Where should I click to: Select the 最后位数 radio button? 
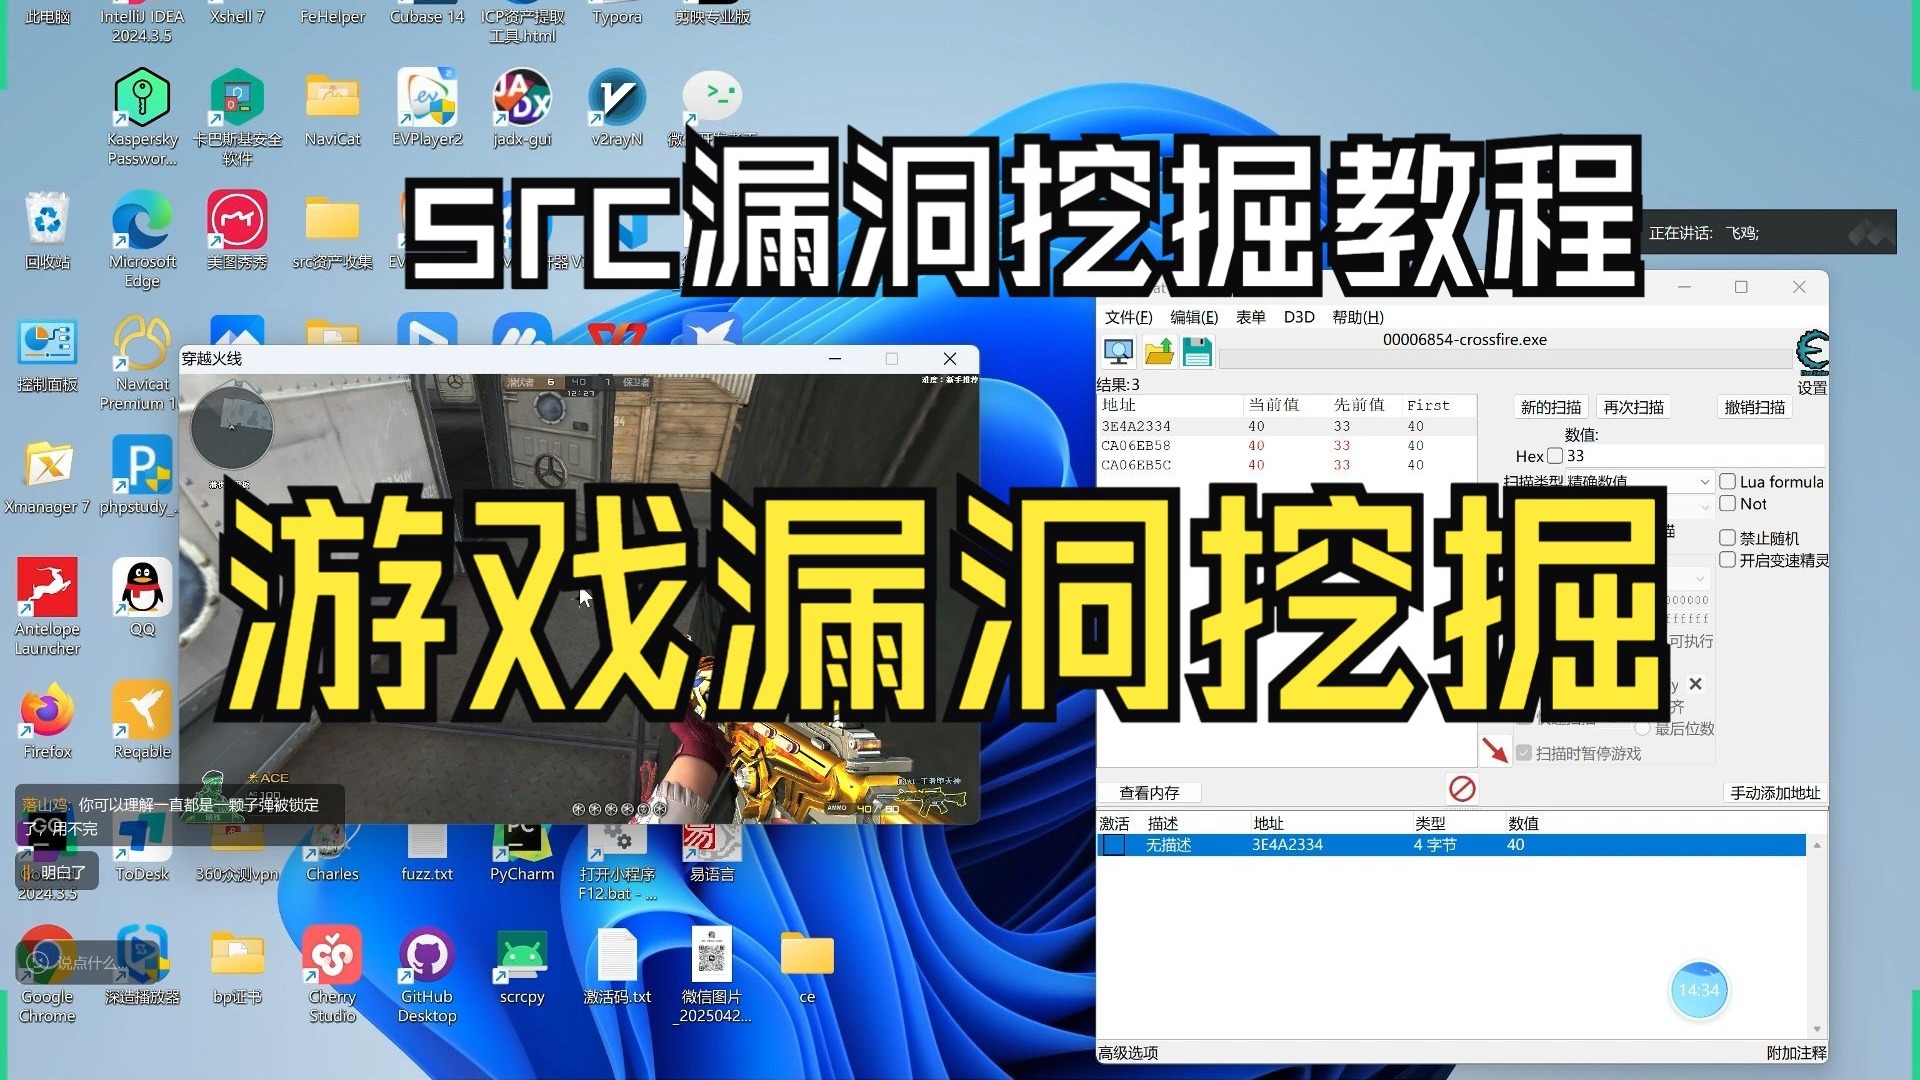1642,728
